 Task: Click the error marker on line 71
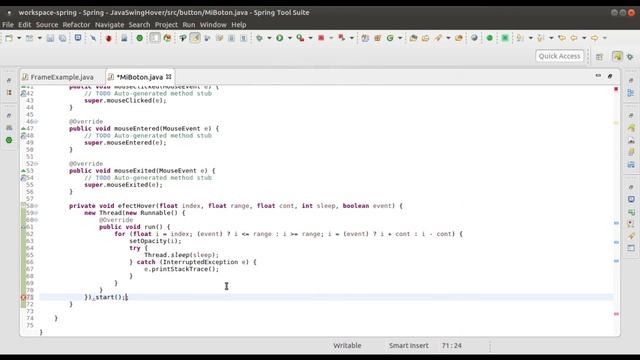click(23, 297)
